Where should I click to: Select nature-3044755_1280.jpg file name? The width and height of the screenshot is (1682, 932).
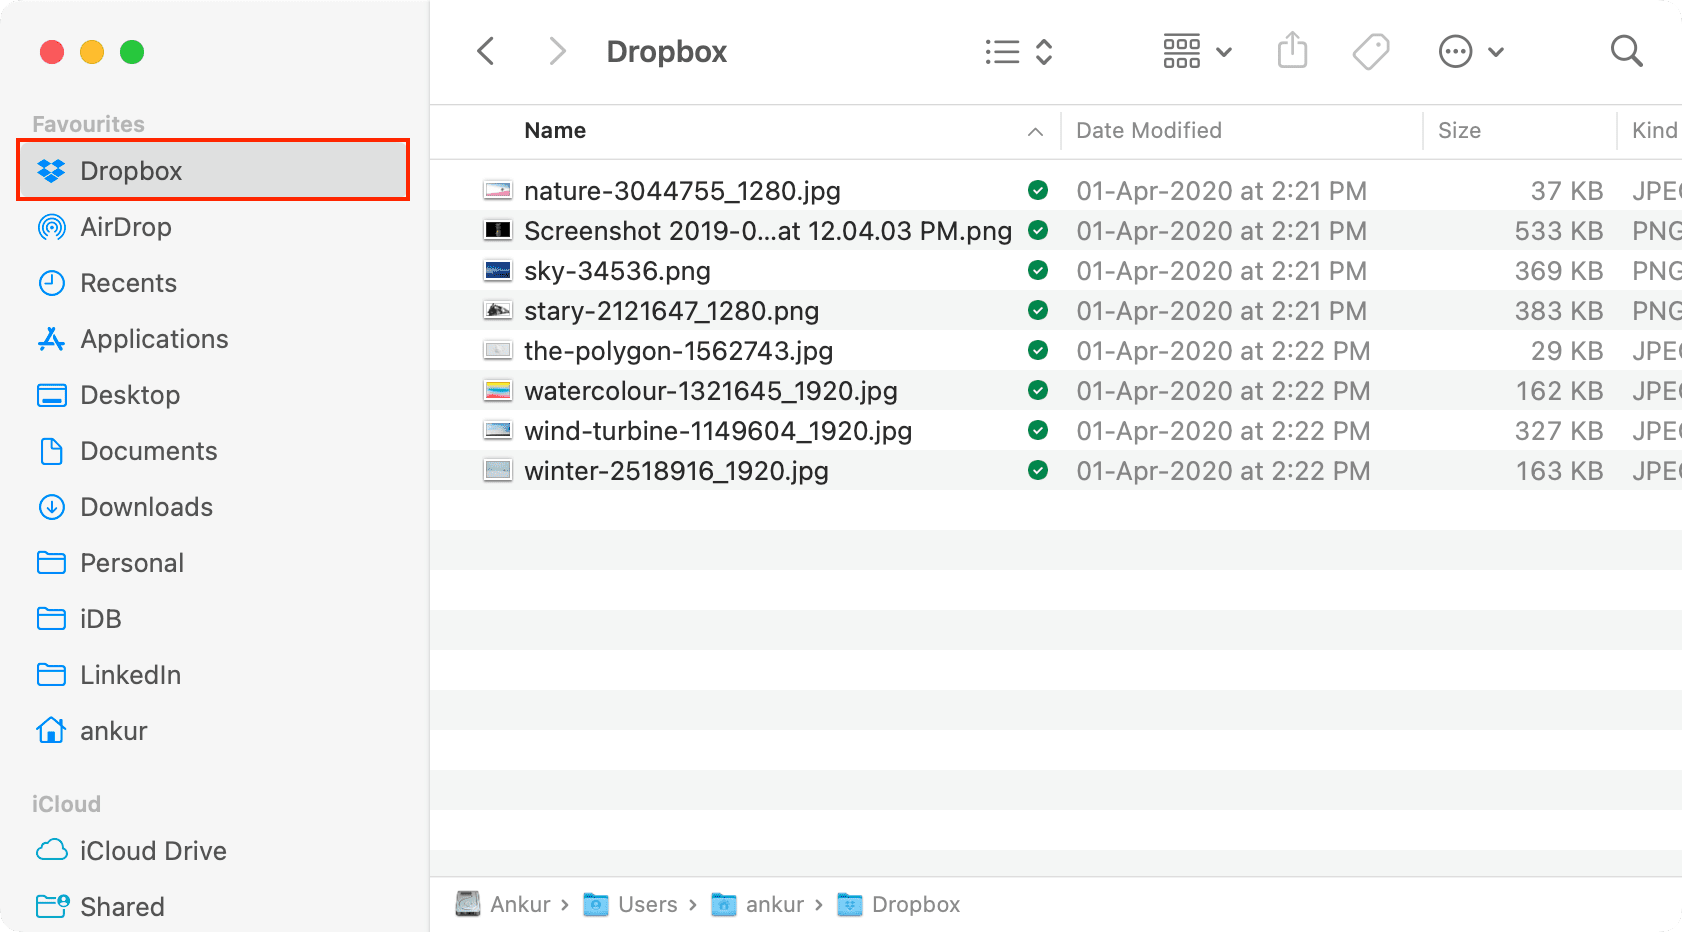point(682,191)
